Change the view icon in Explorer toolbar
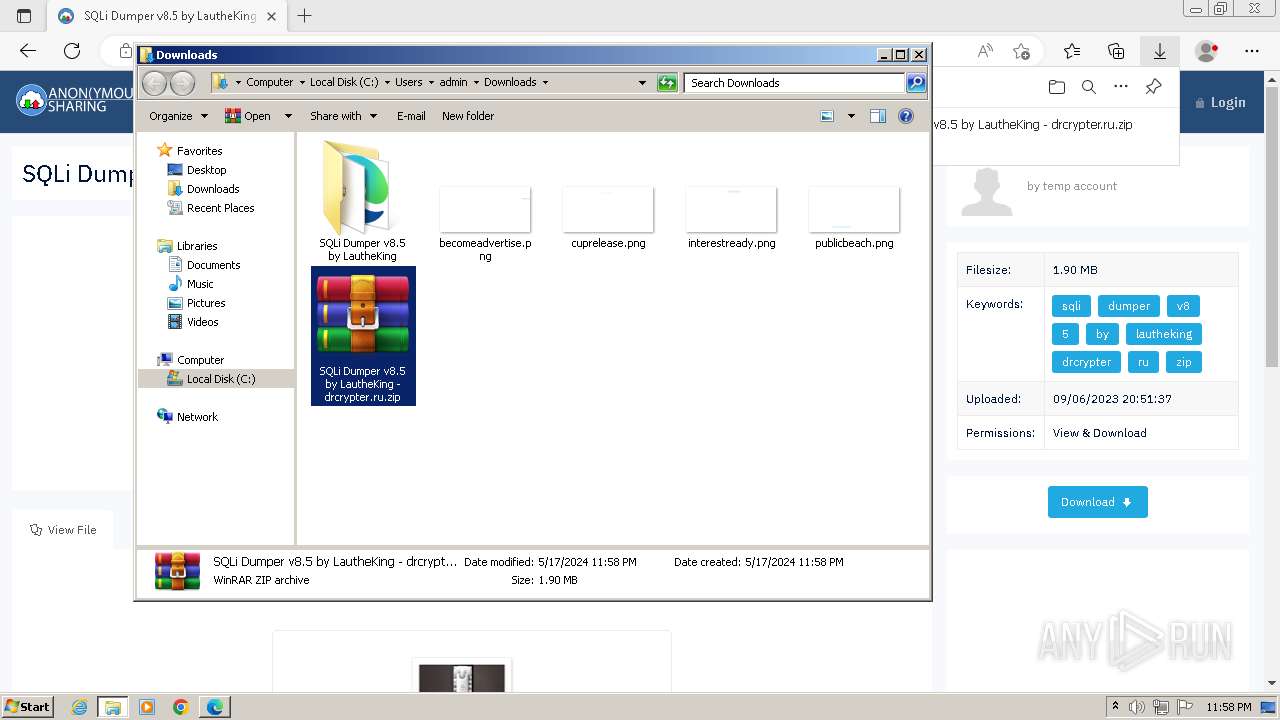1280x720 pixels. pos(827,116)
